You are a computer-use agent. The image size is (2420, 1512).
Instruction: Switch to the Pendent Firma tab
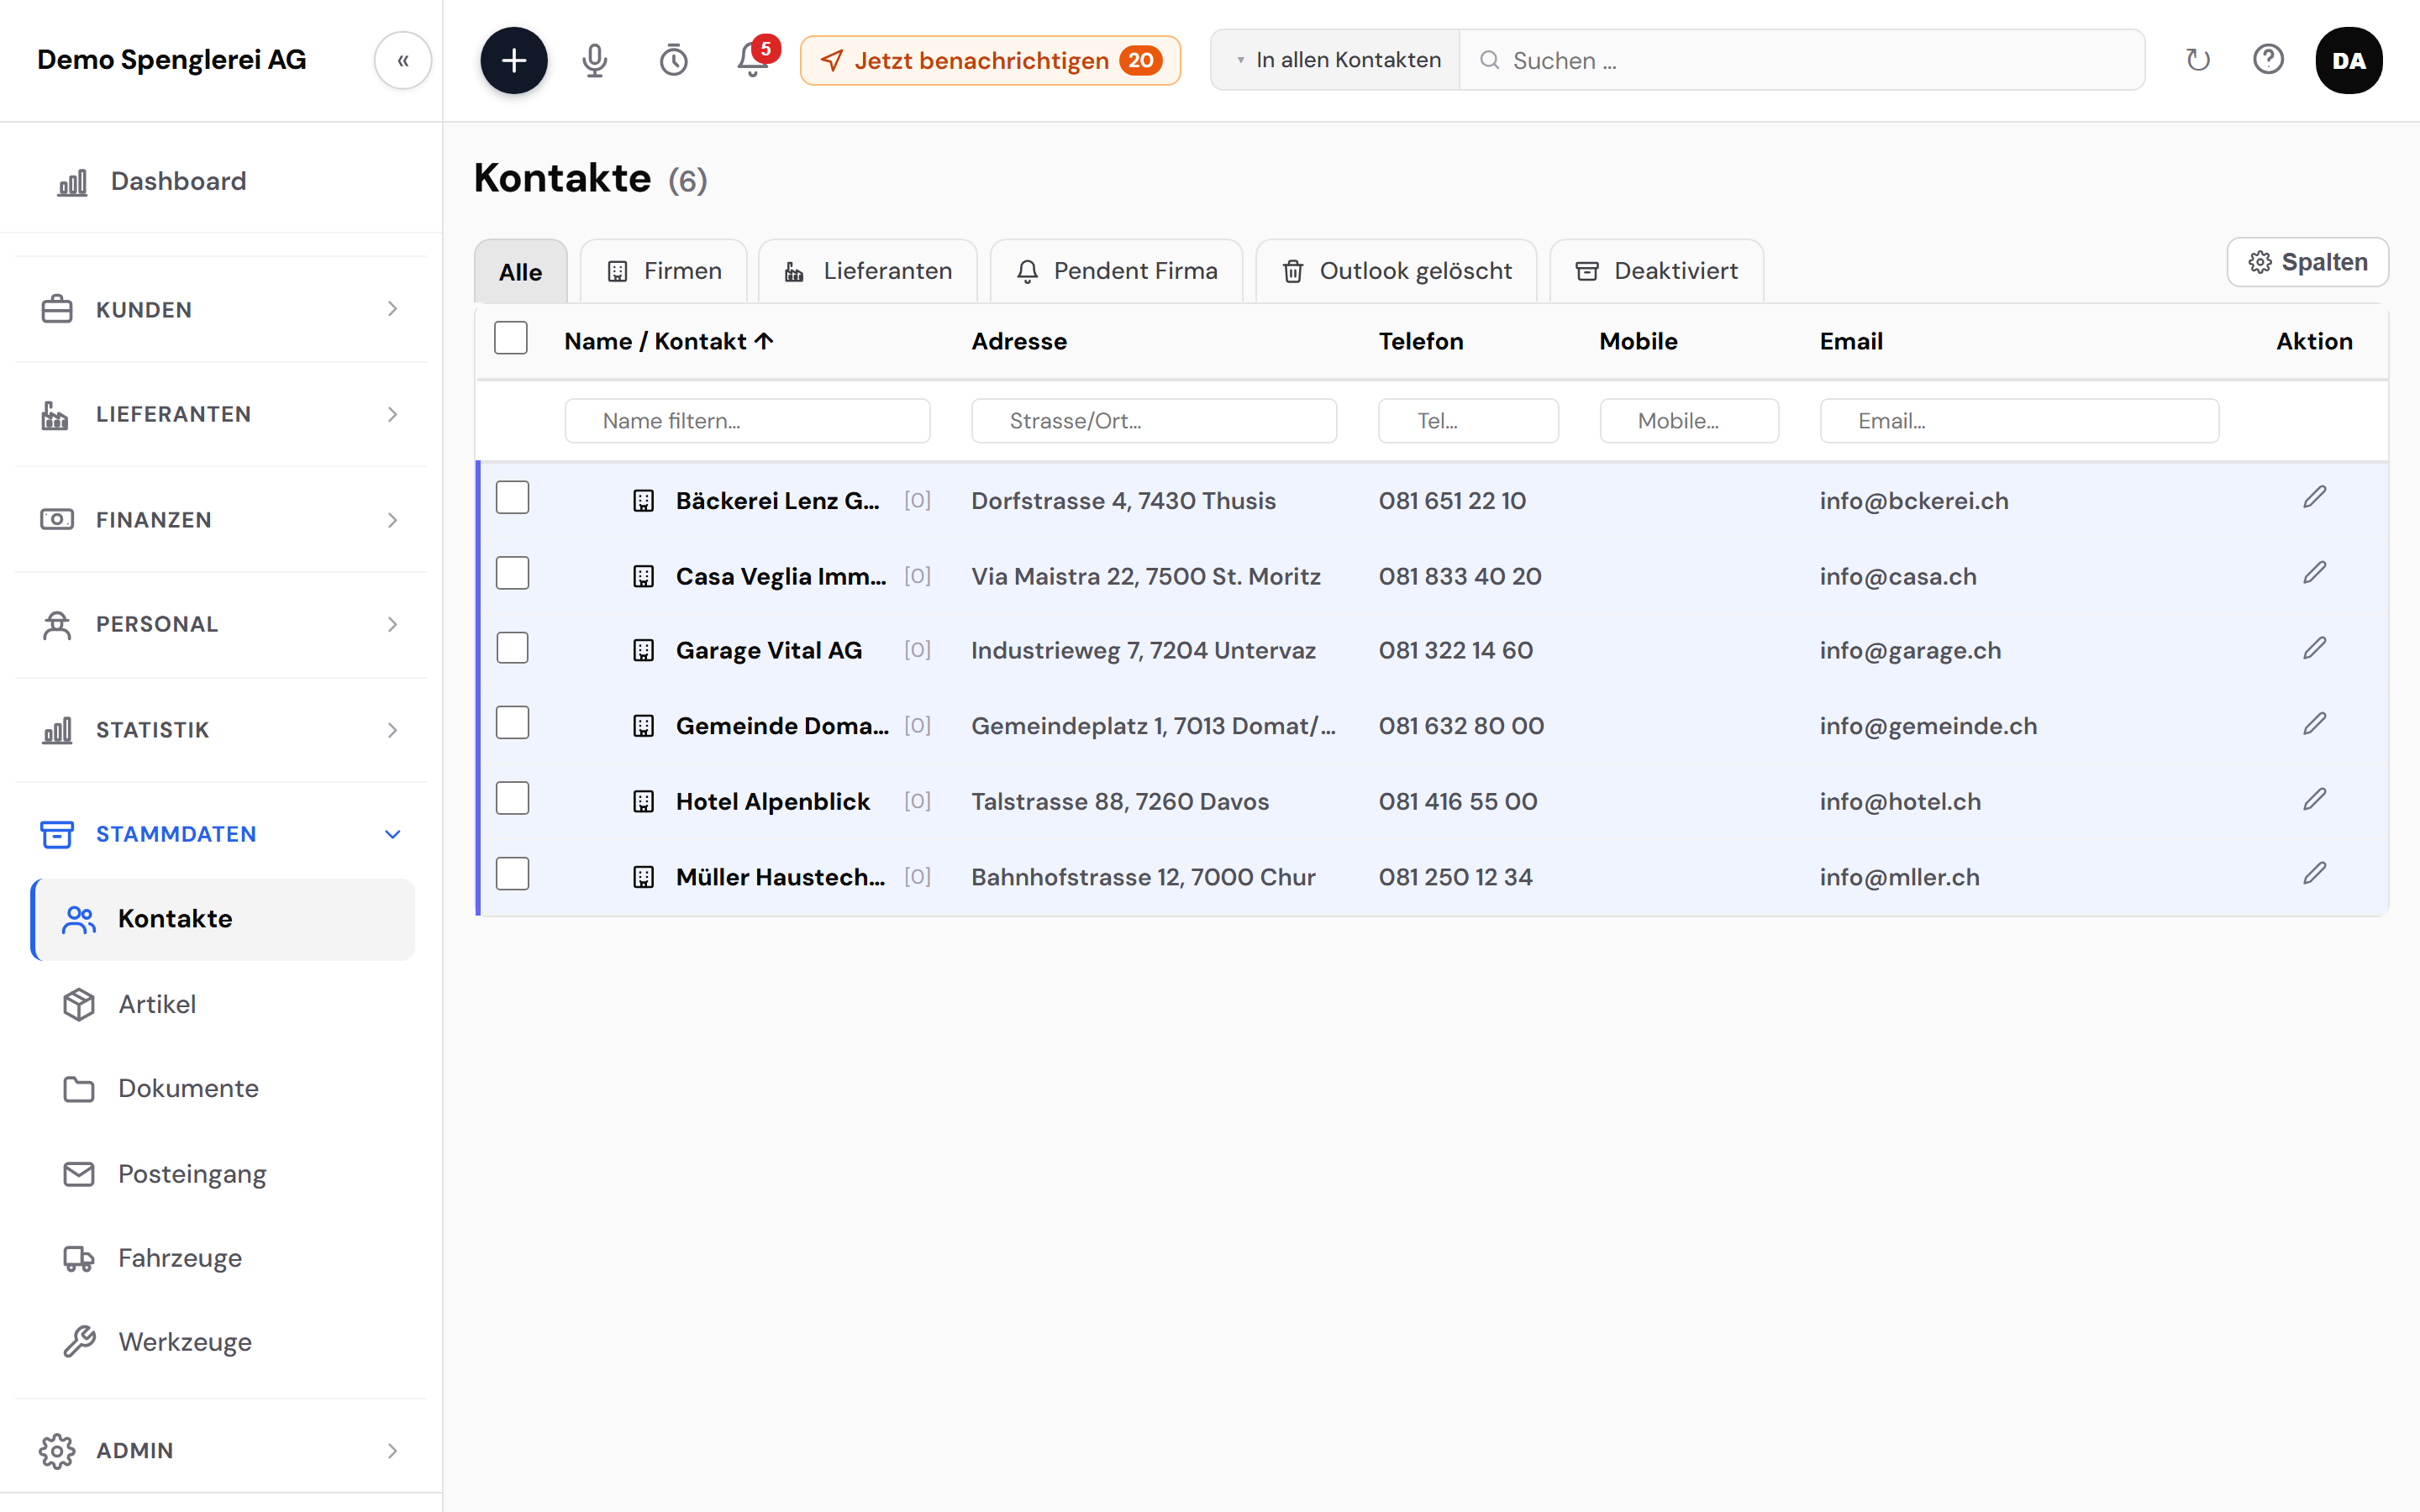(x=1116, y=271)
